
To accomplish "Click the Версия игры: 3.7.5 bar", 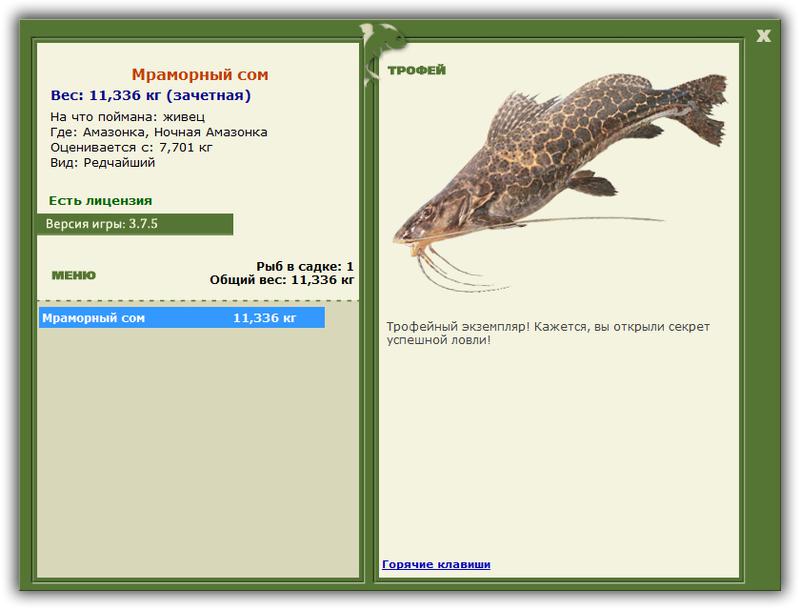I will click(135, 224).
